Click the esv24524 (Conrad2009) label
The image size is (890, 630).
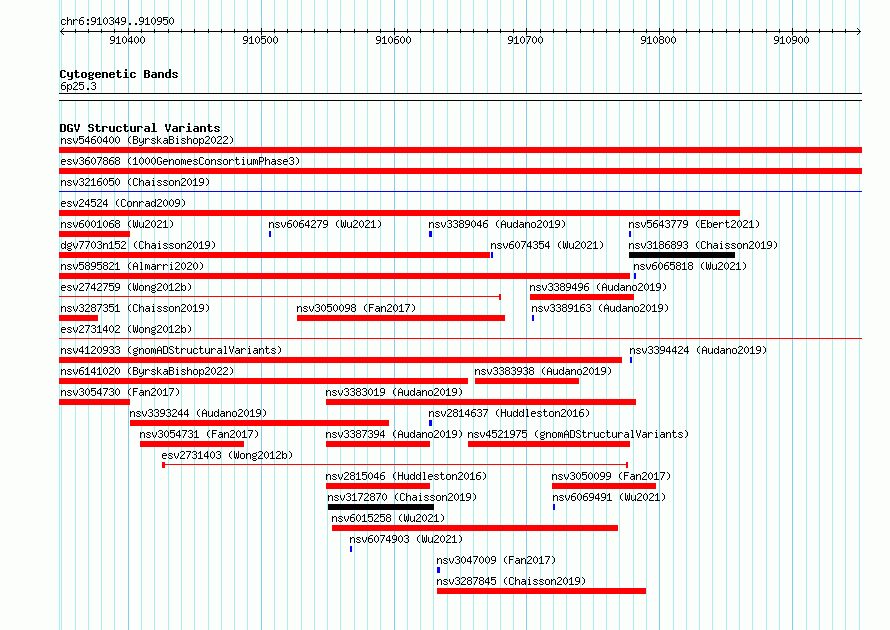click(123, 203)
